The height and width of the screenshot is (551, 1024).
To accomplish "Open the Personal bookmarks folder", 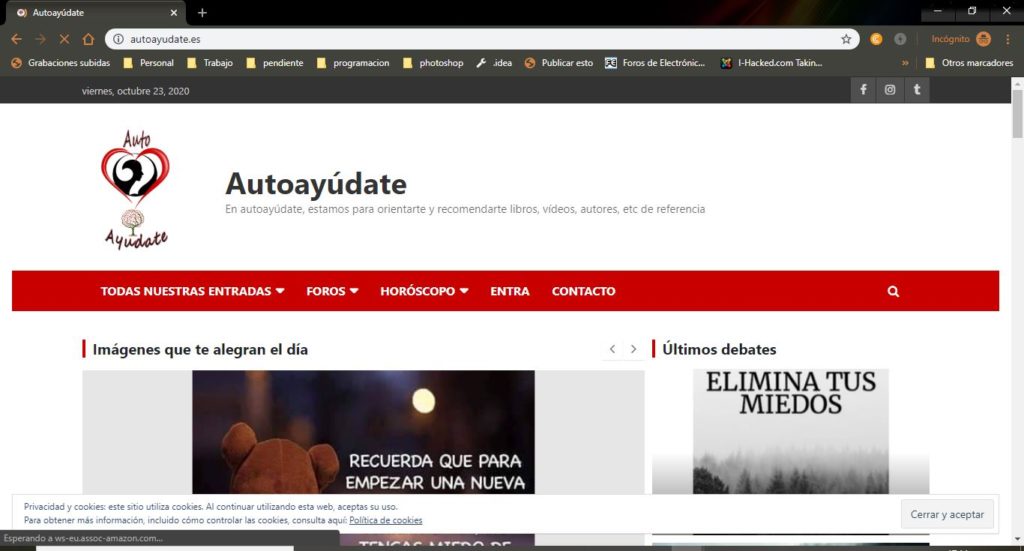I will [149, 63].
